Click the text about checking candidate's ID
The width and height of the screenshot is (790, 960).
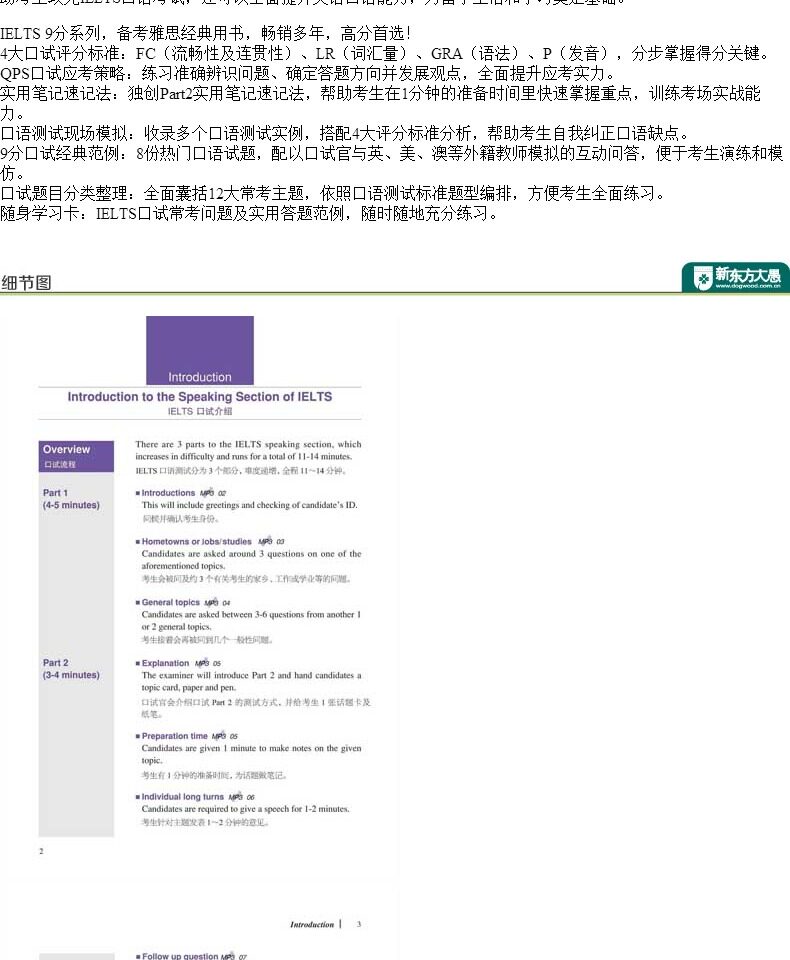pos(249,505)
